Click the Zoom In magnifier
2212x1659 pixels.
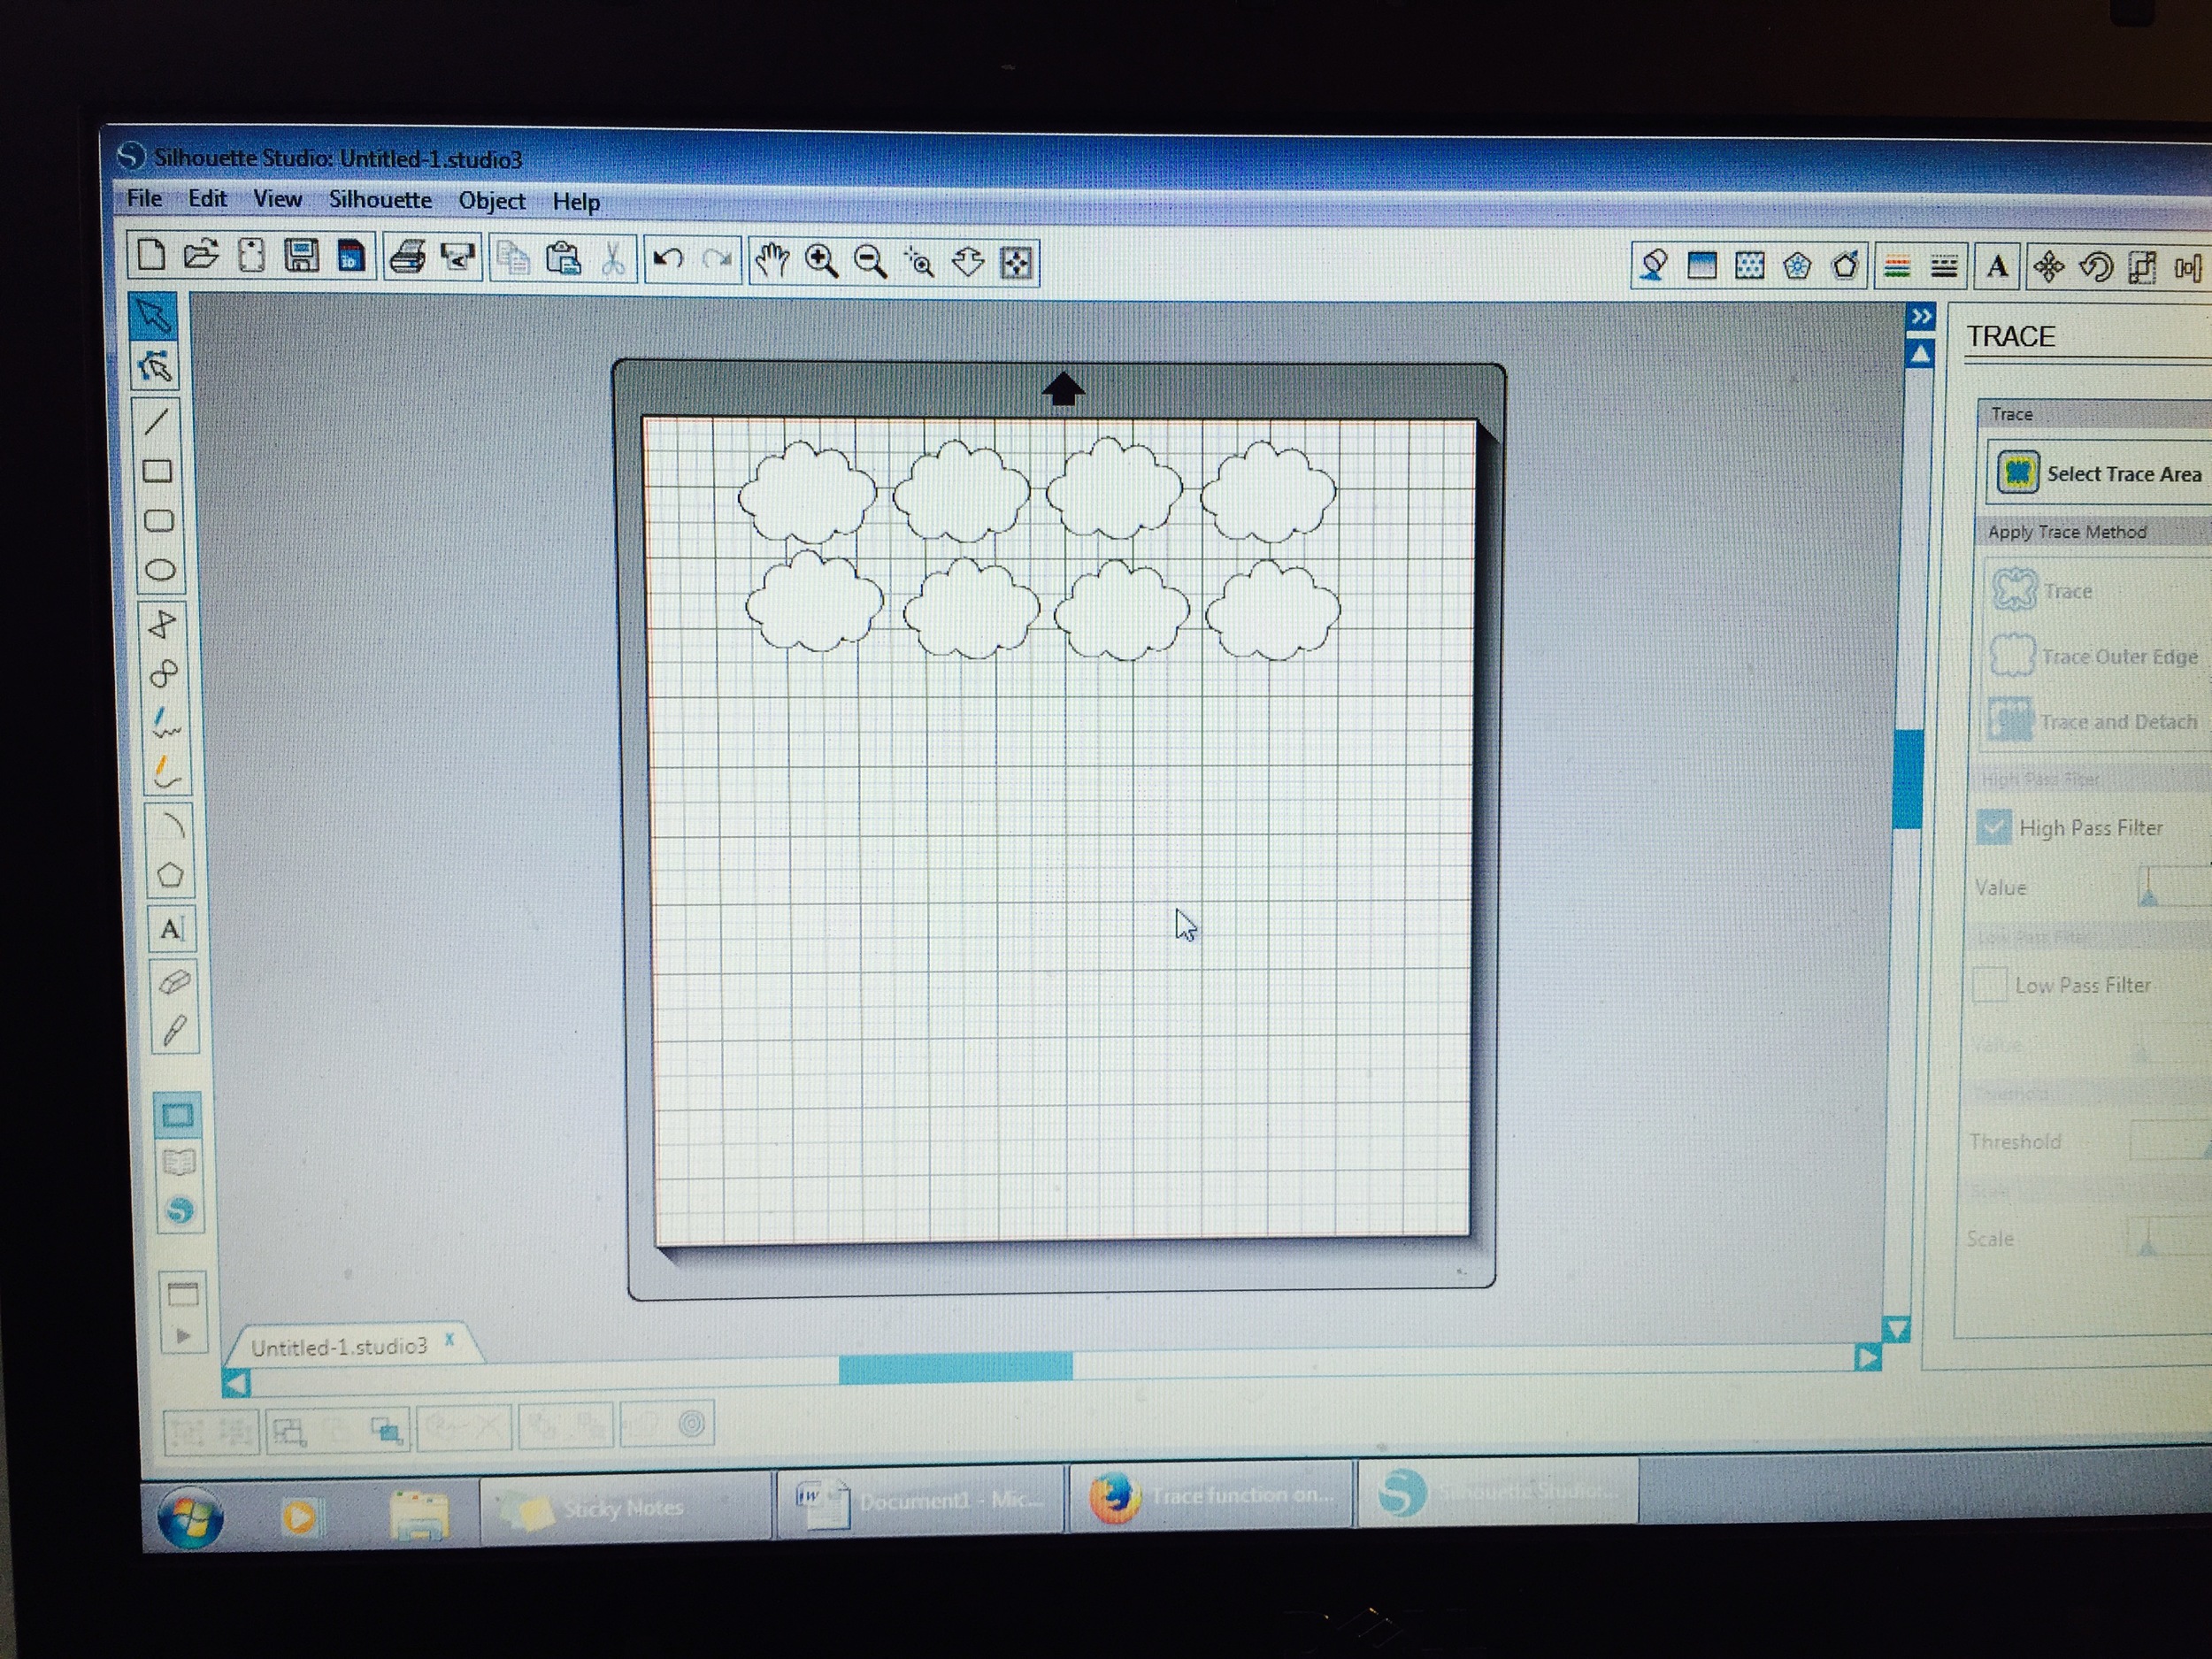(822, 262)
